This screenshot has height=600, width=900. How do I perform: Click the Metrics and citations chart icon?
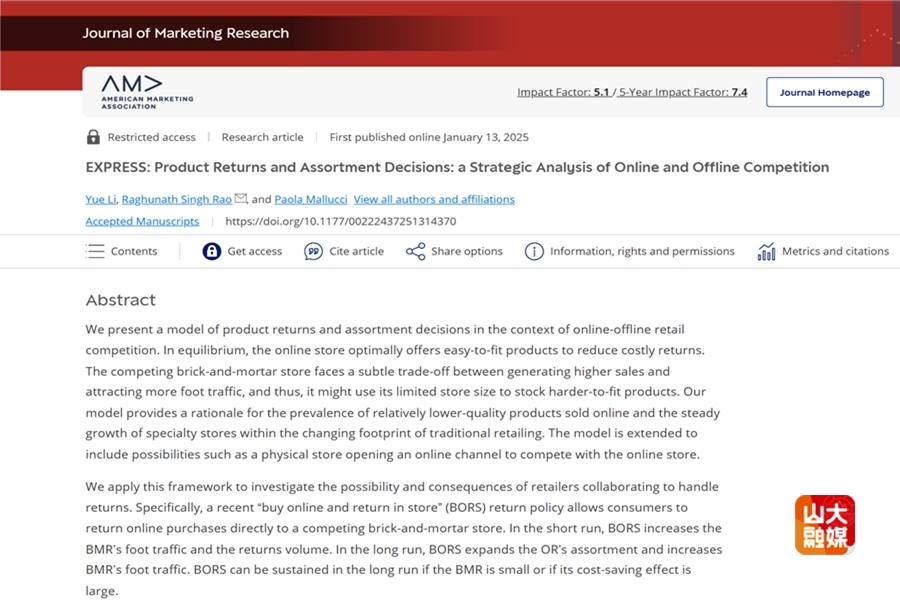pyautogui.click(x=766, y=251)
